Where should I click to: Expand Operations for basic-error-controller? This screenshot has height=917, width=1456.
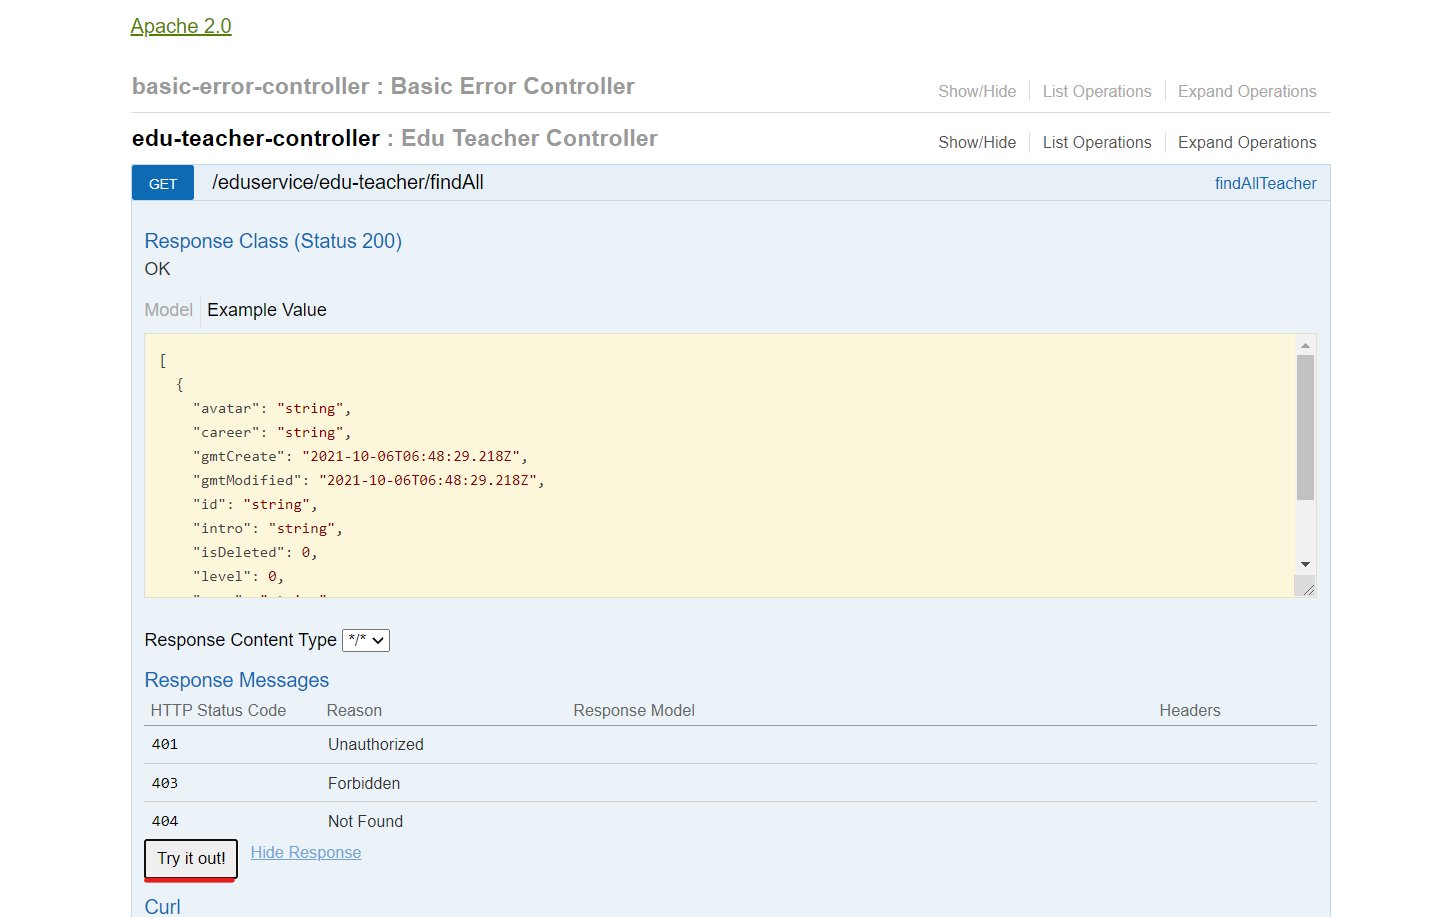1247,91
